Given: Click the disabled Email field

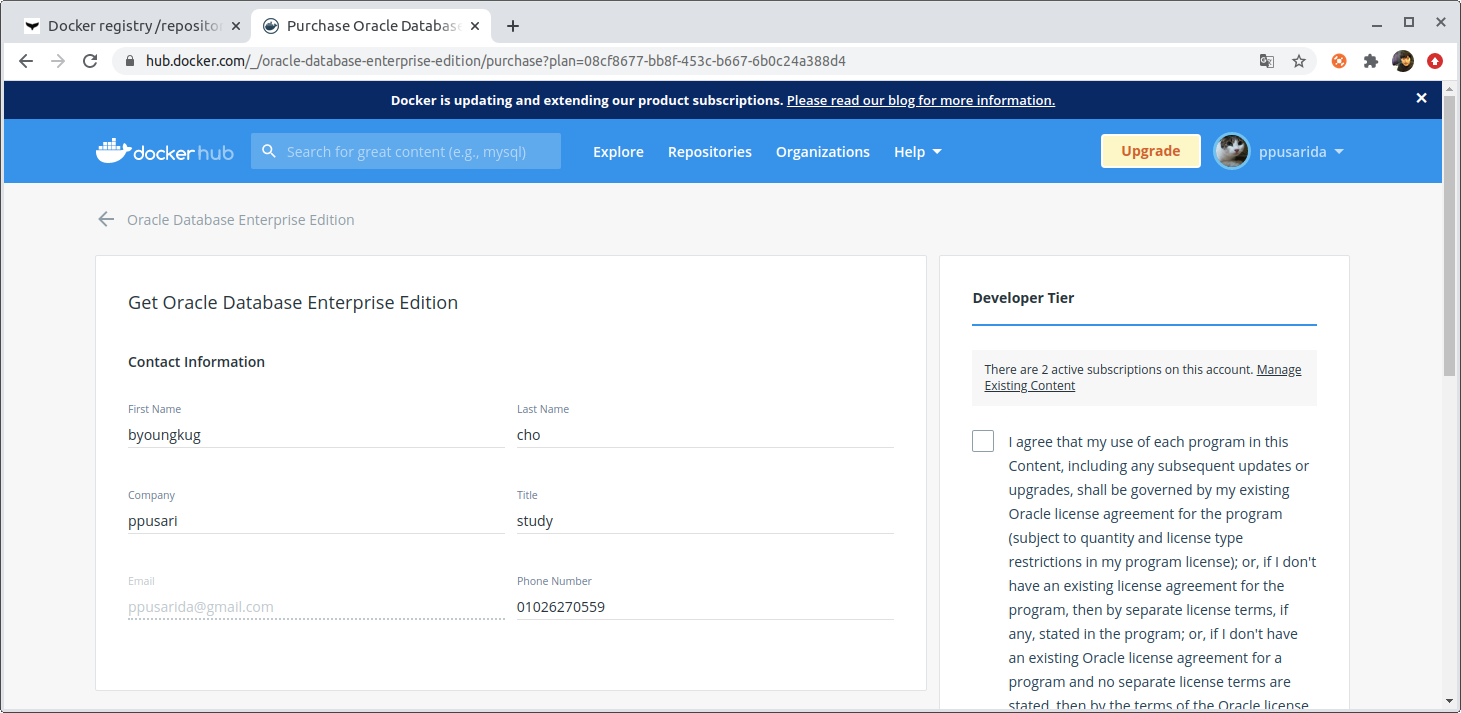Looking at the screenshot, I should click(x=316, y=607).
